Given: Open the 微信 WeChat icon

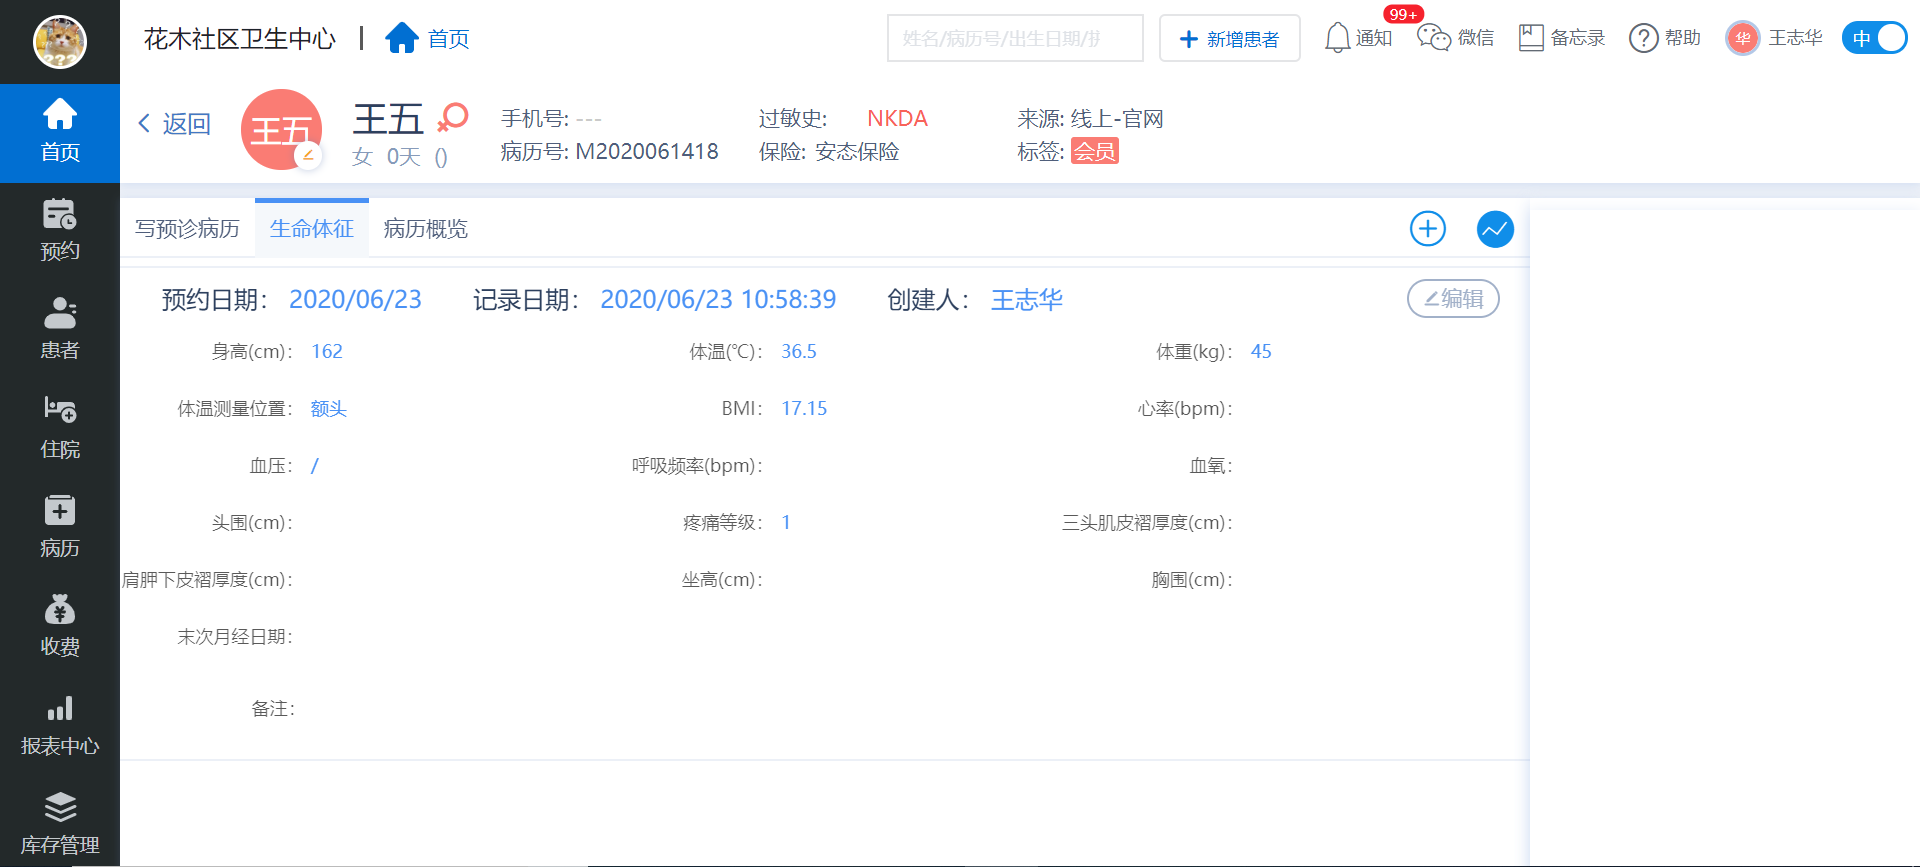Looking at the screenshot, I should coord(1456,38).
